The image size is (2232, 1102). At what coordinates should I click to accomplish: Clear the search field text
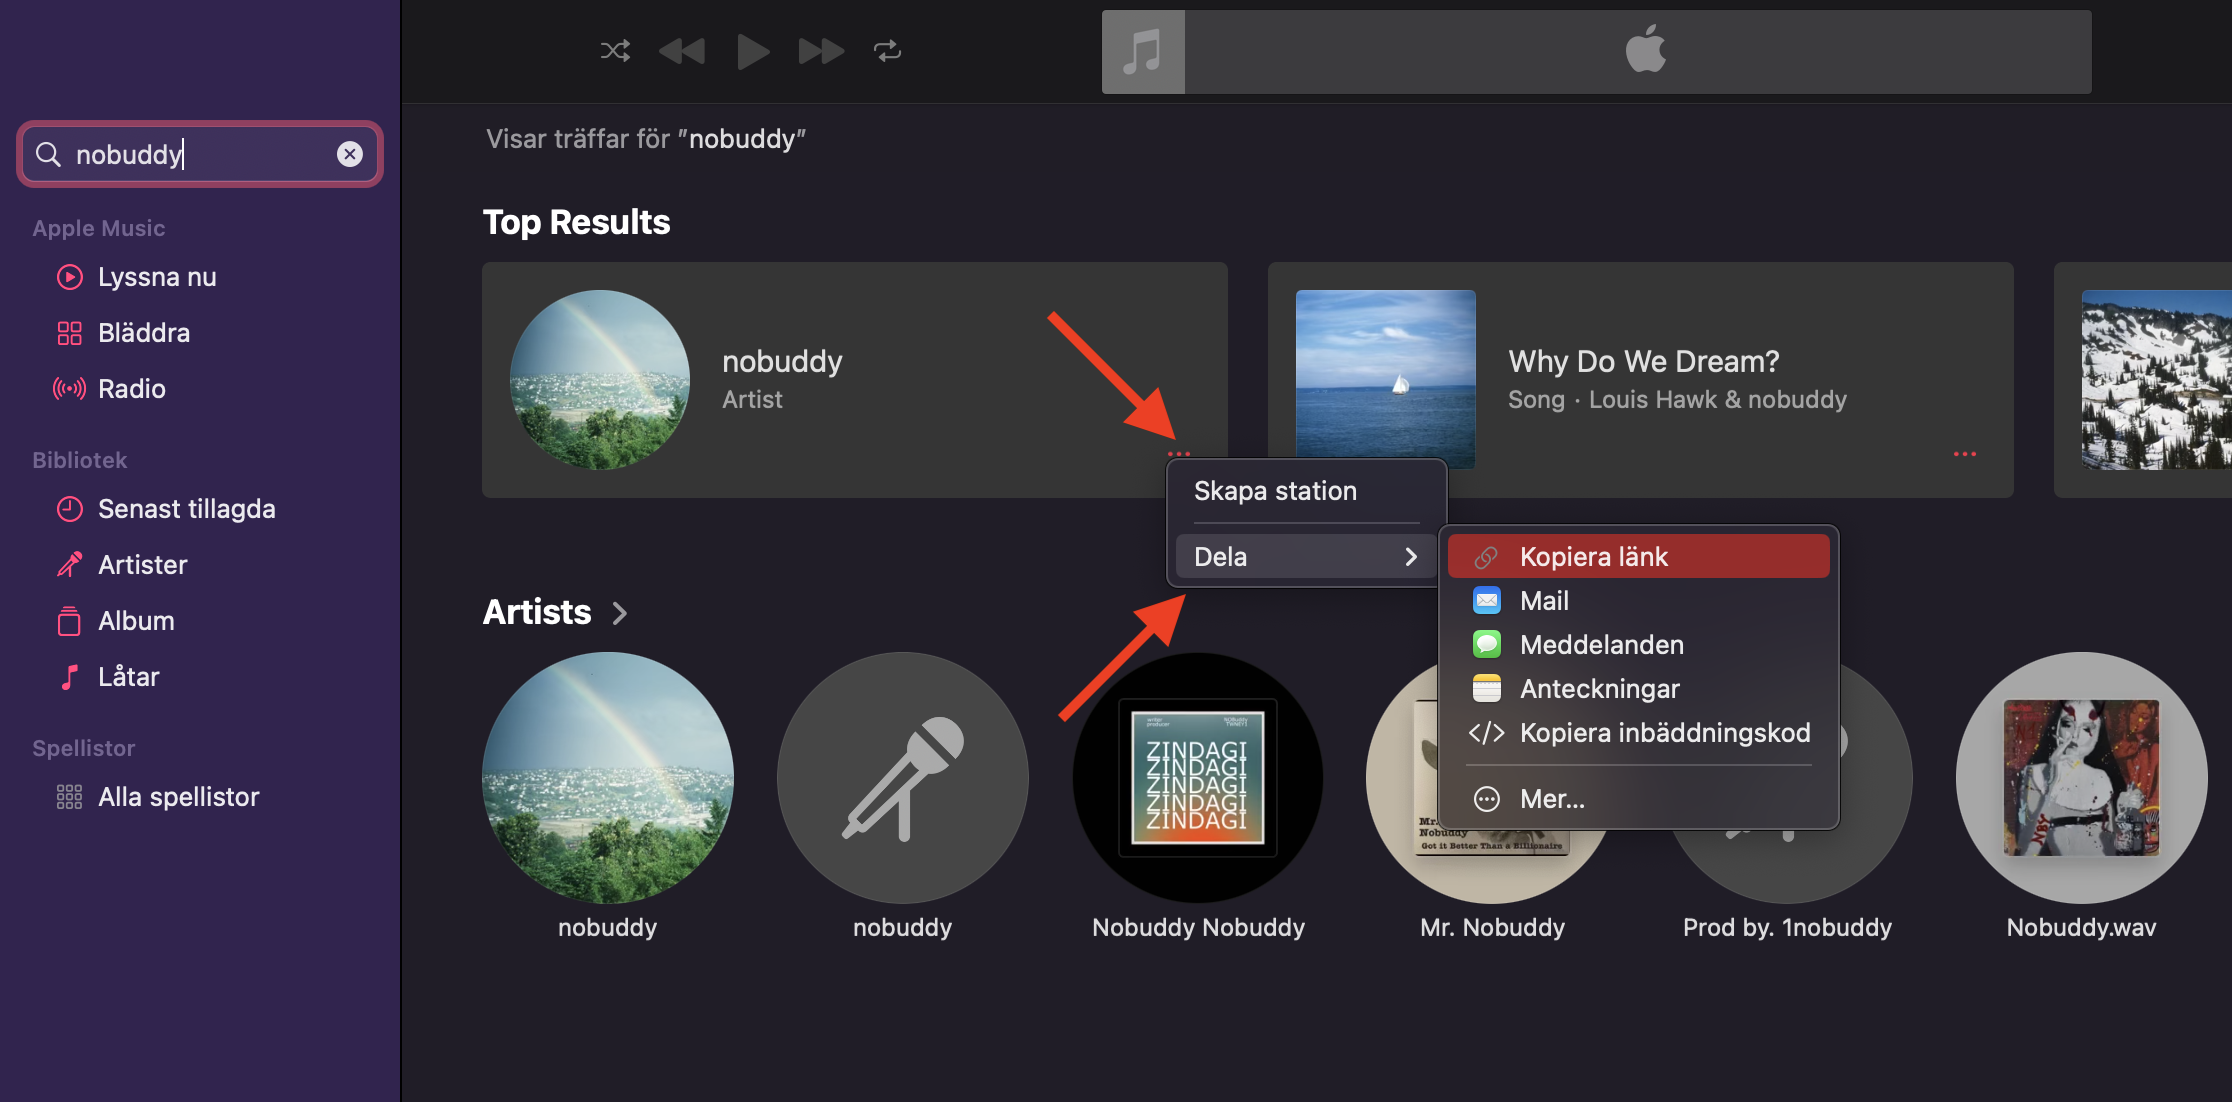point(349,154)
